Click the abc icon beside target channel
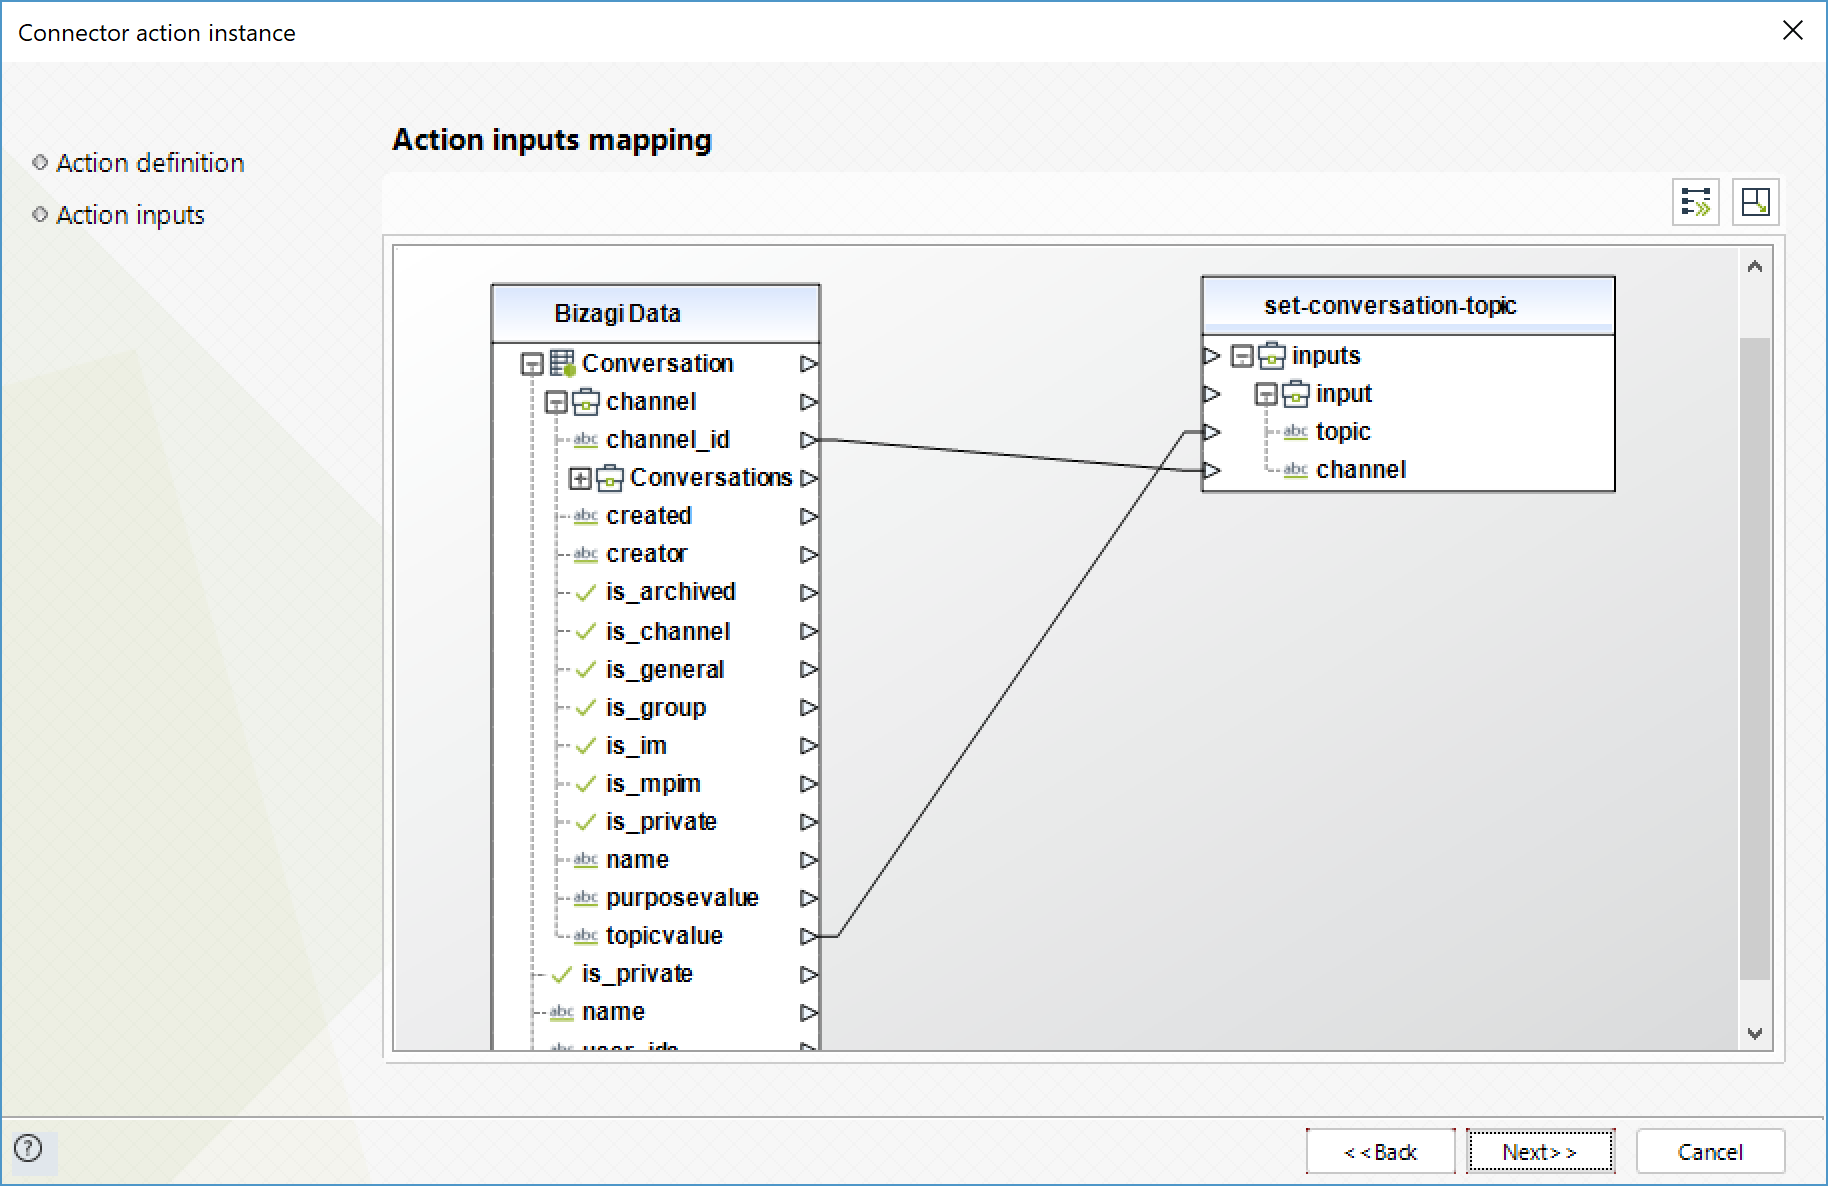The image size is (1828, 1186). tap(1296, 470)
